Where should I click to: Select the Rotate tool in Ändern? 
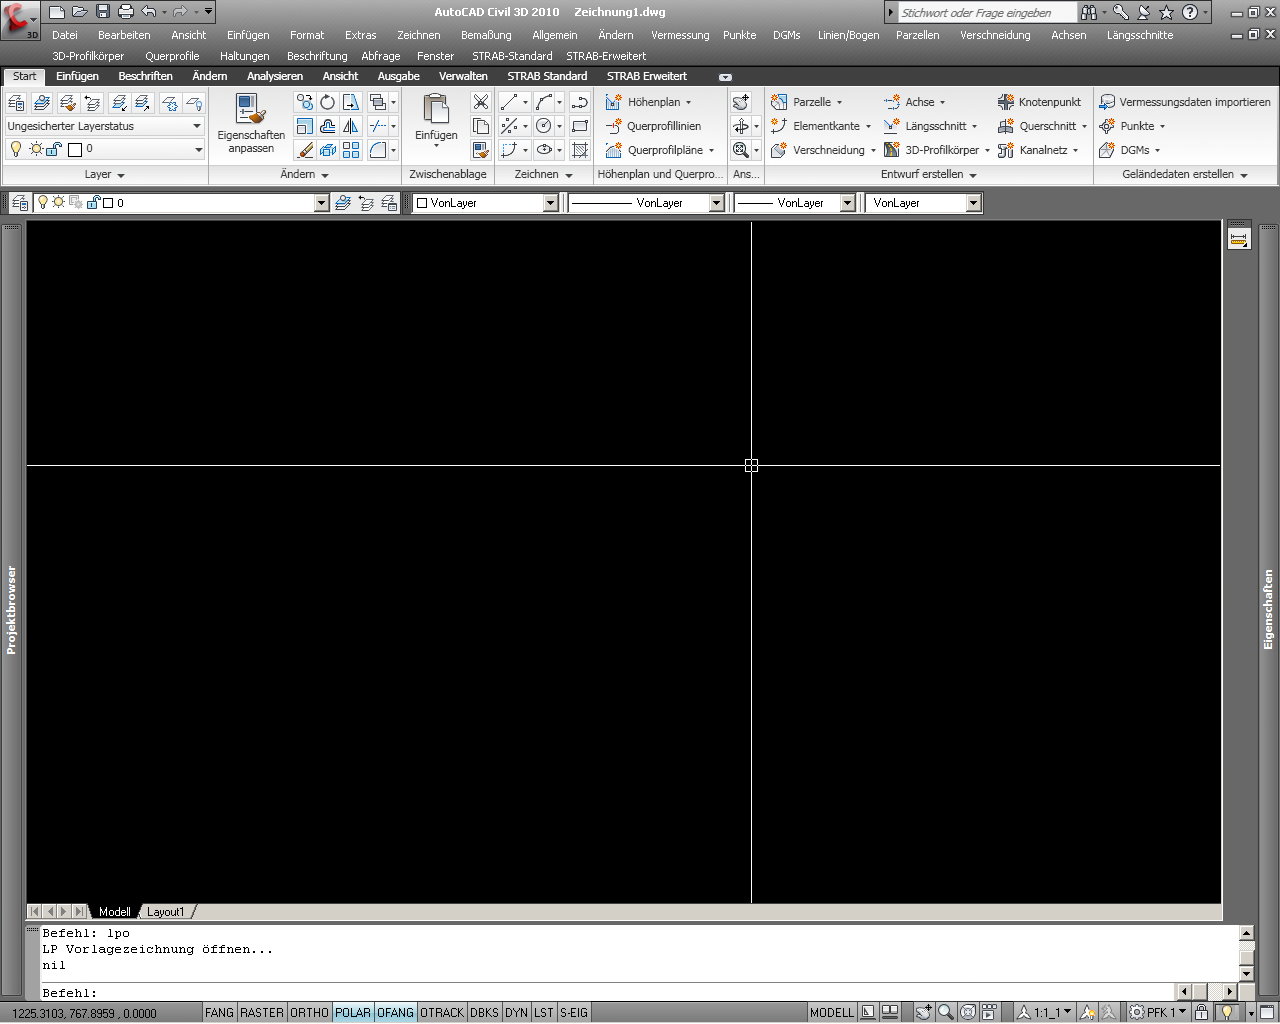pos(327,102)
